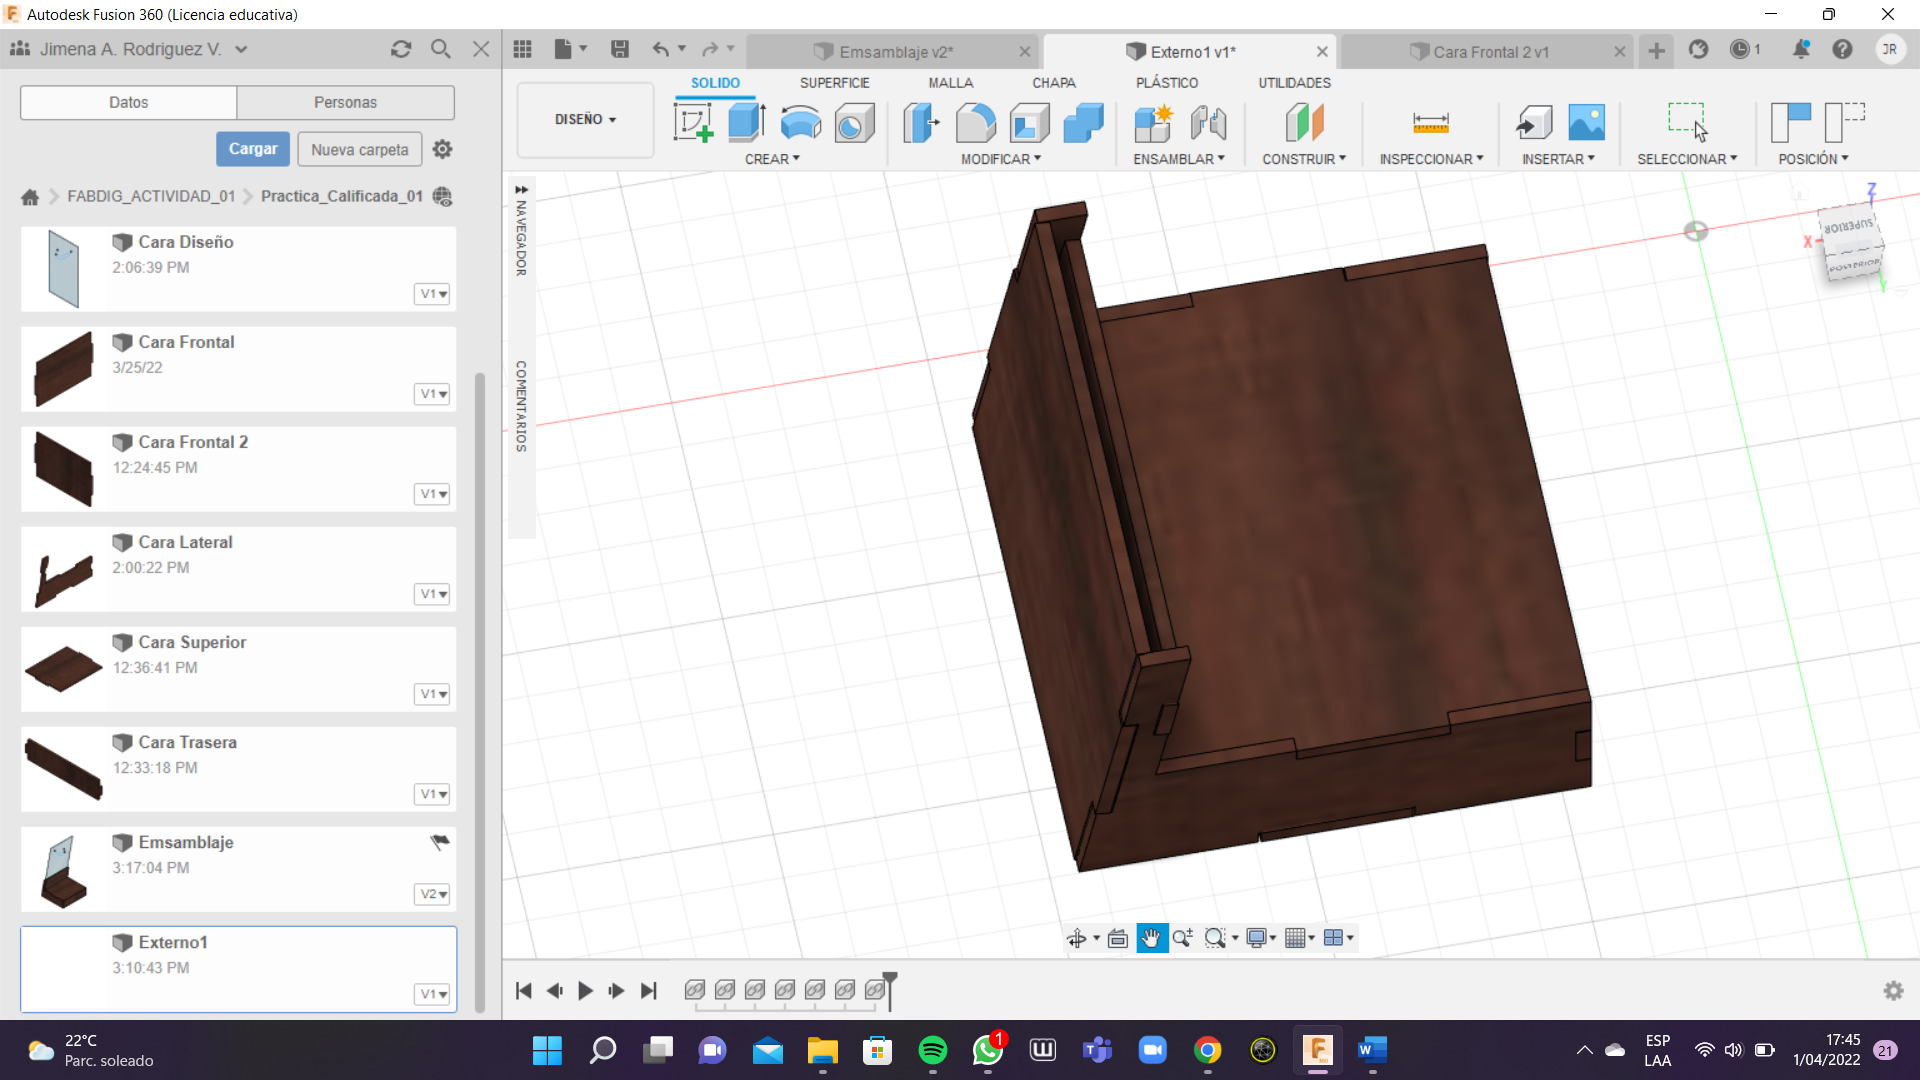Toggle the Navegador panel expand arrows
1920x1080 pixels.
tap(521, 189)
